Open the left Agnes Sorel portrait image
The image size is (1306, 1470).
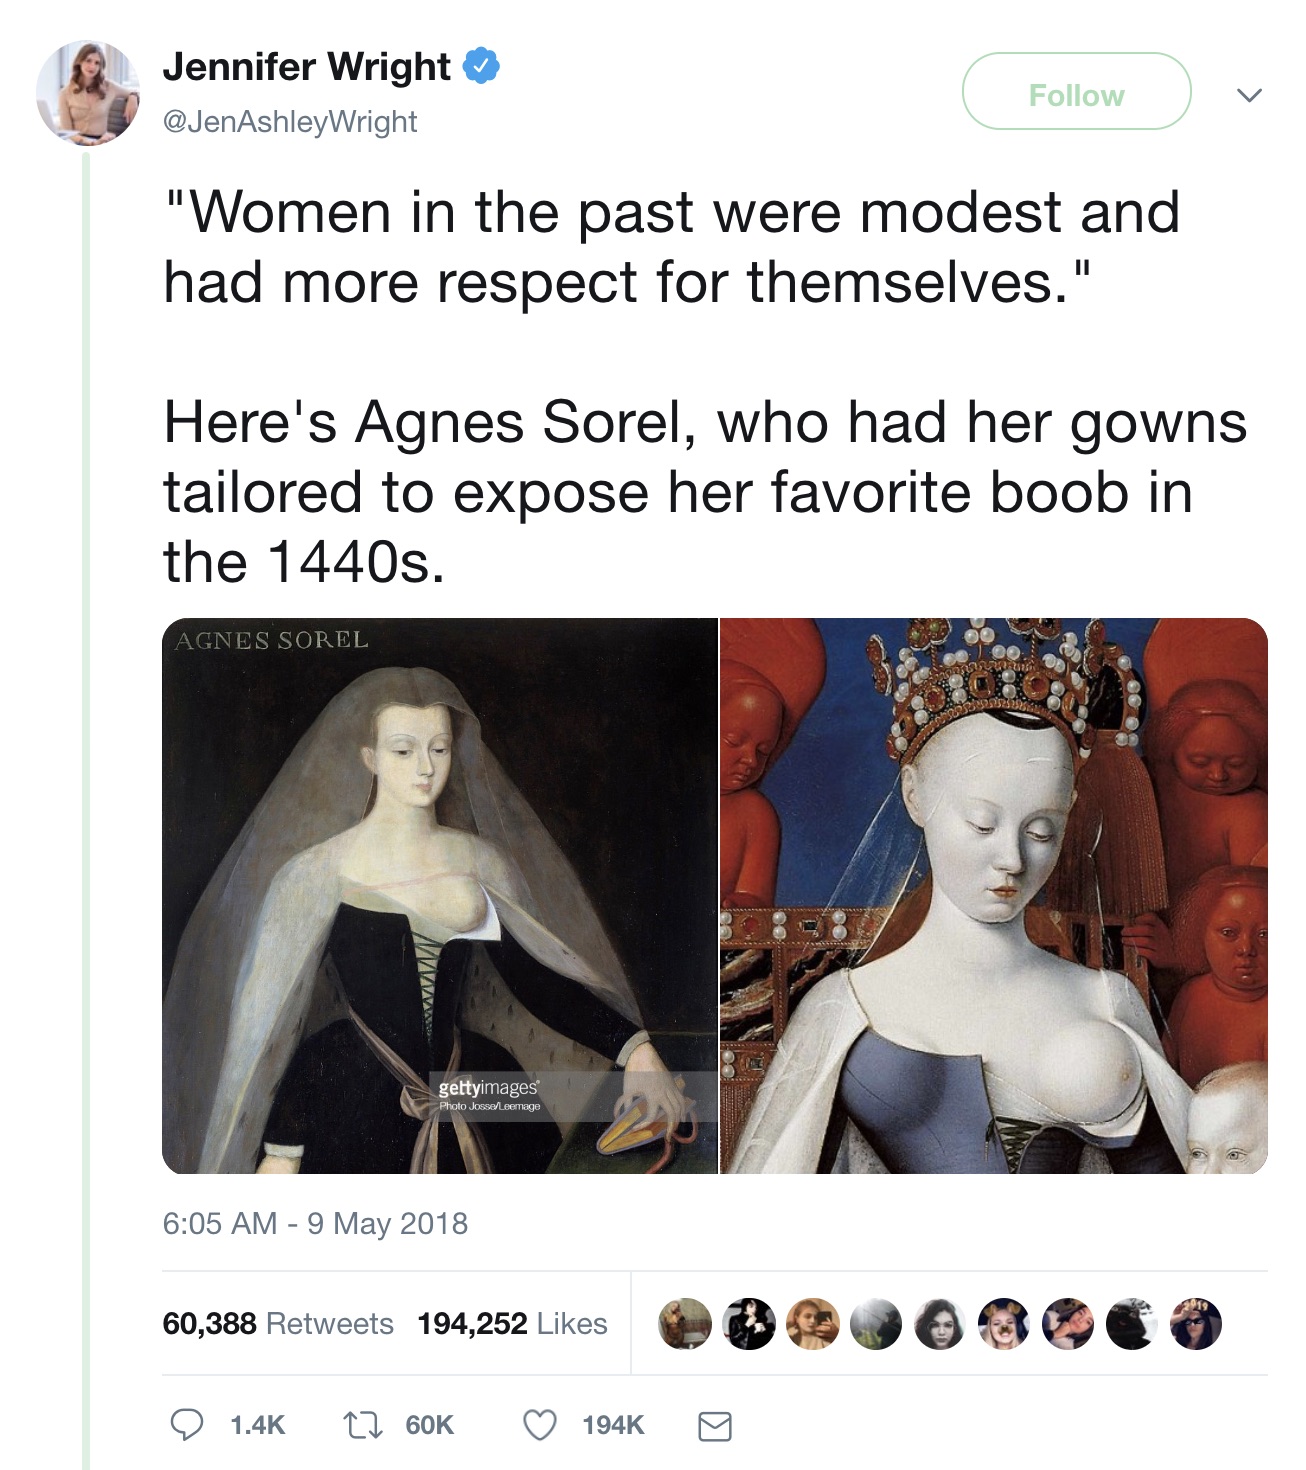[440, 895]
